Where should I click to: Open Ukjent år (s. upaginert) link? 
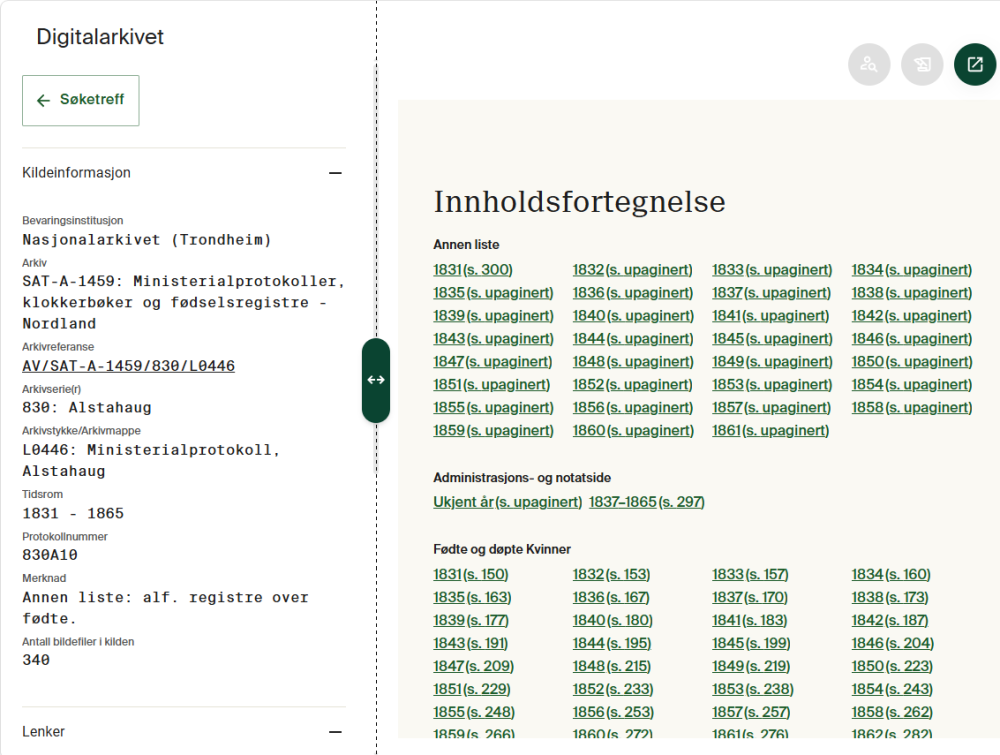tap(508, 502)
